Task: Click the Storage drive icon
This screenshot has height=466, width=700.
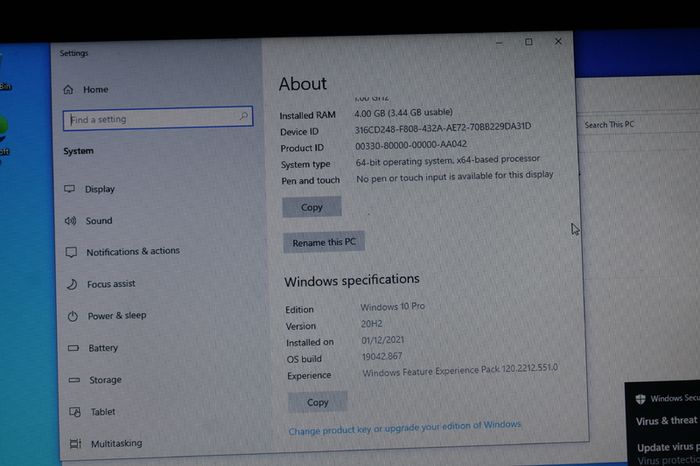Action: pyautogui.click(x=74, y=380)
